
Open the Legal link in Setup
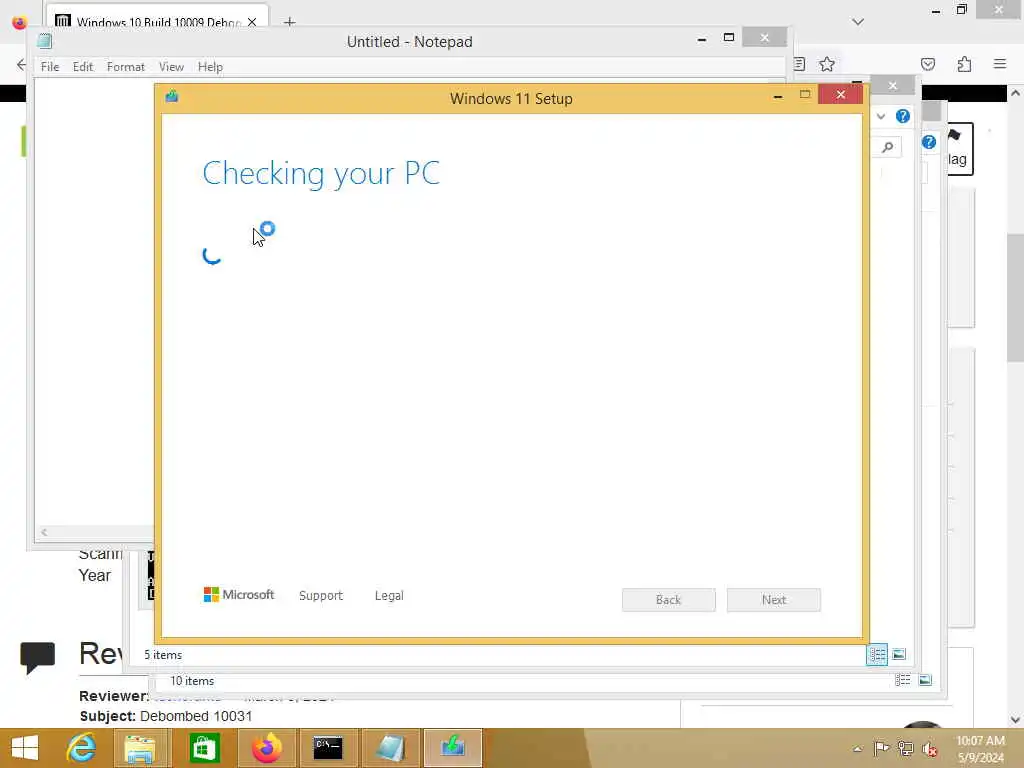389,596
